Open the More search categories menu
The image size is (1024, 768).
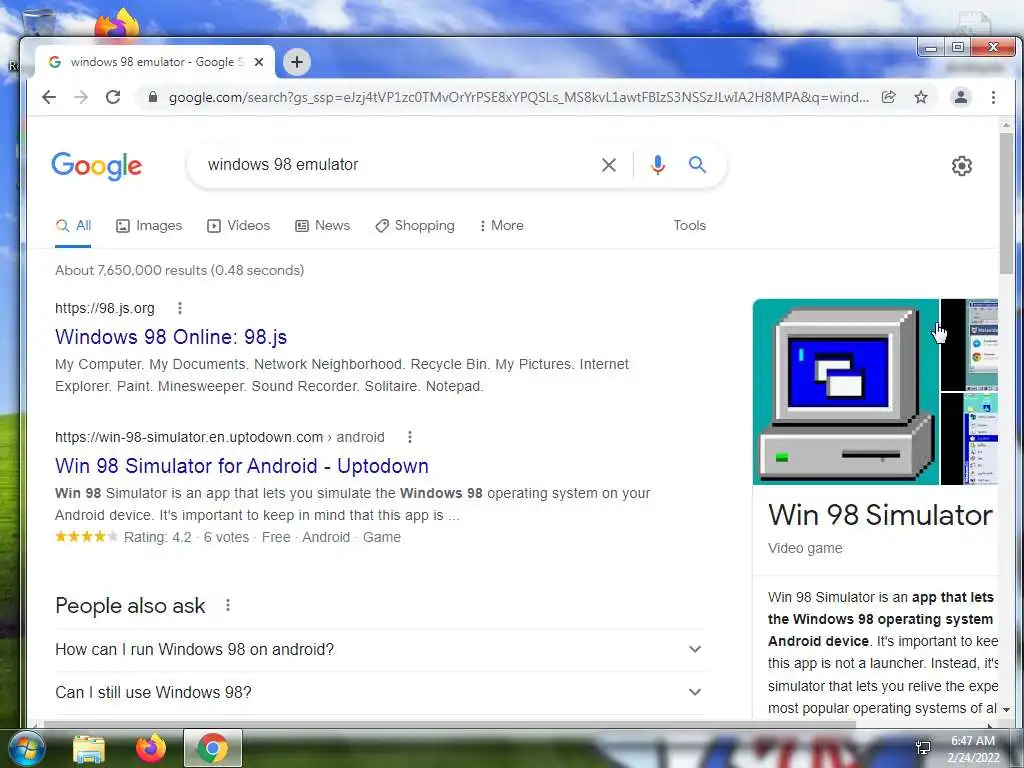pyautogui.click(x=502, y=226)
